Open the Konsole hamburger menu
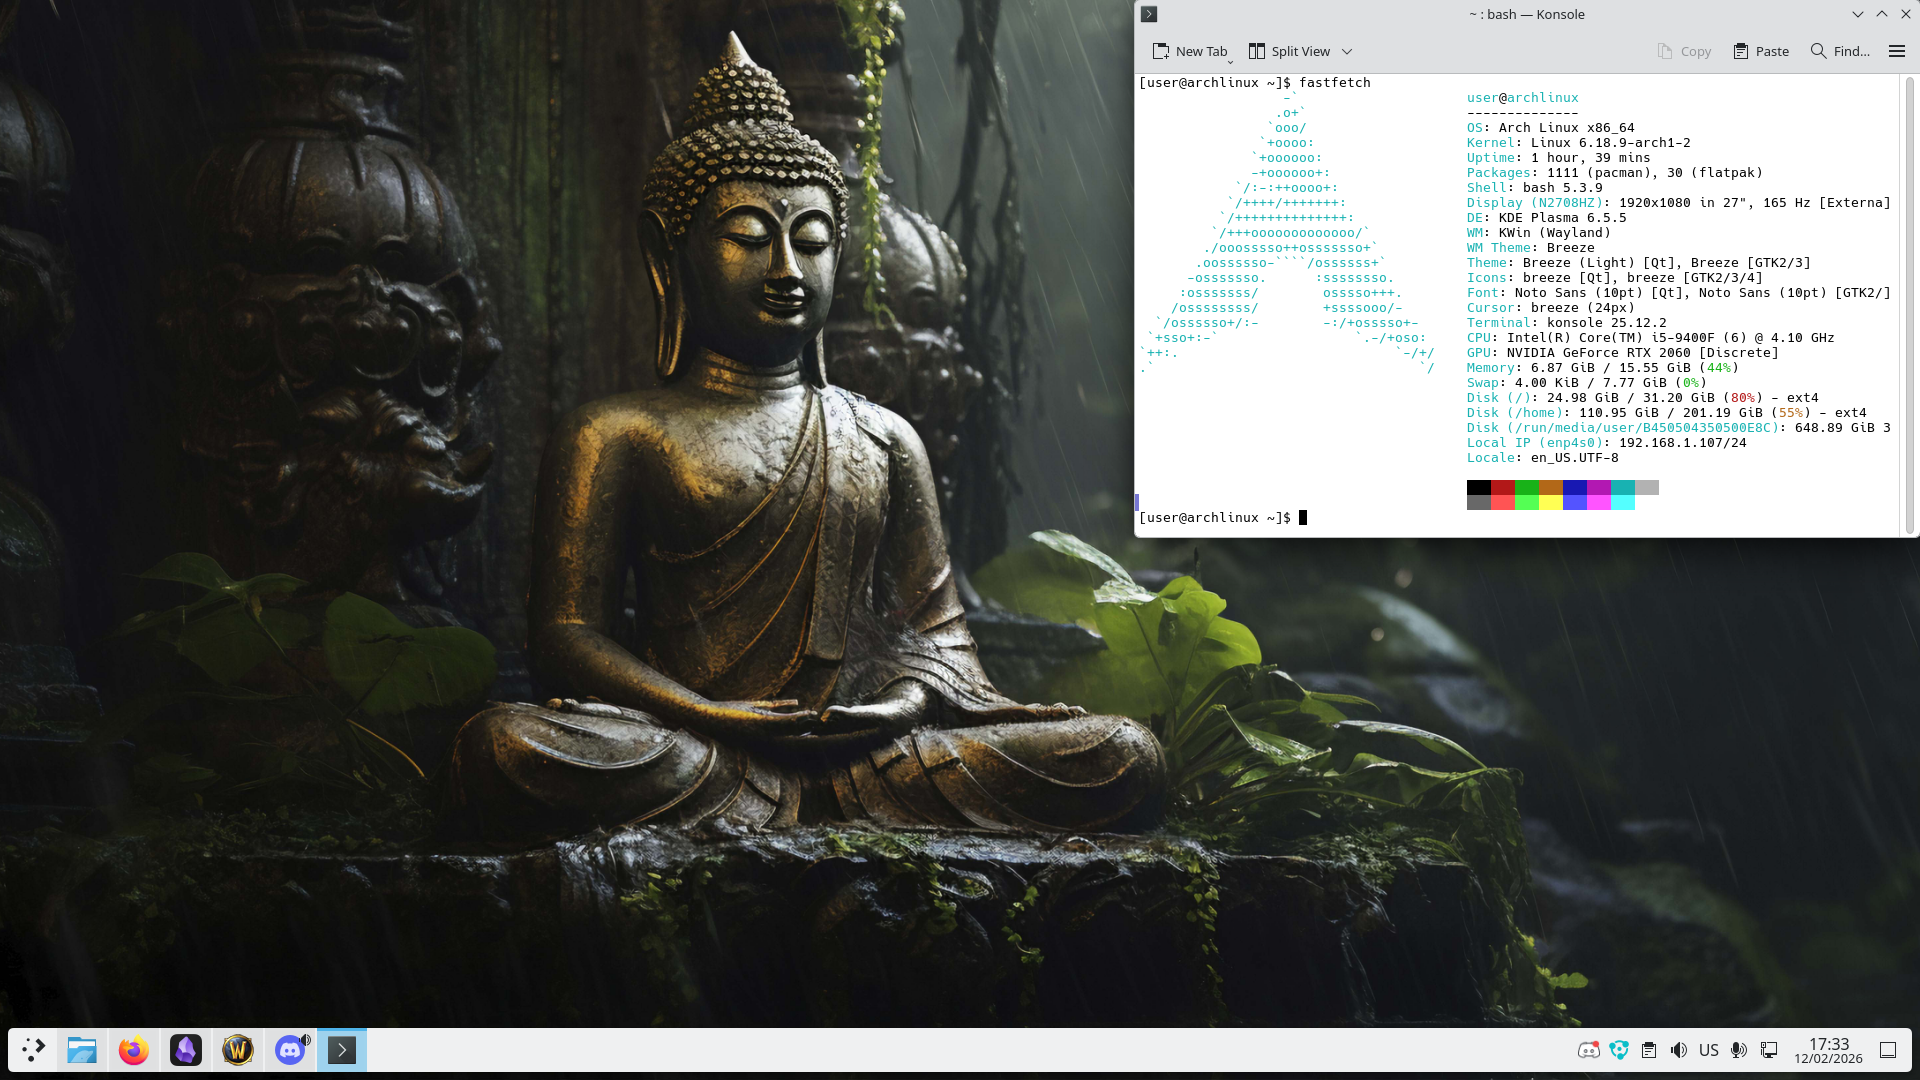Screen dimensions: 1920x1080 [1896, 51]
